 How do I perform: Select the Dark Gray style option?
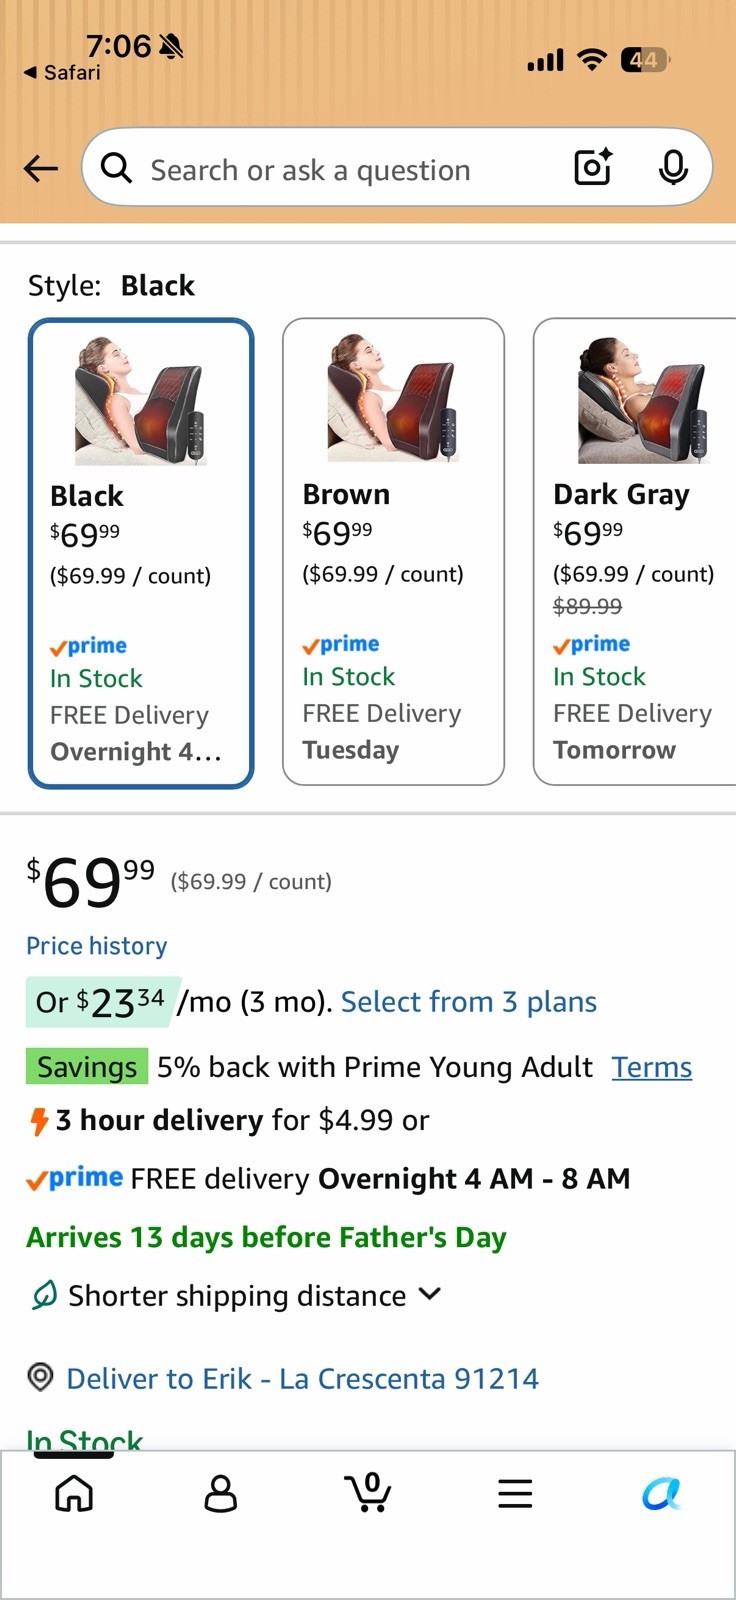635,552
